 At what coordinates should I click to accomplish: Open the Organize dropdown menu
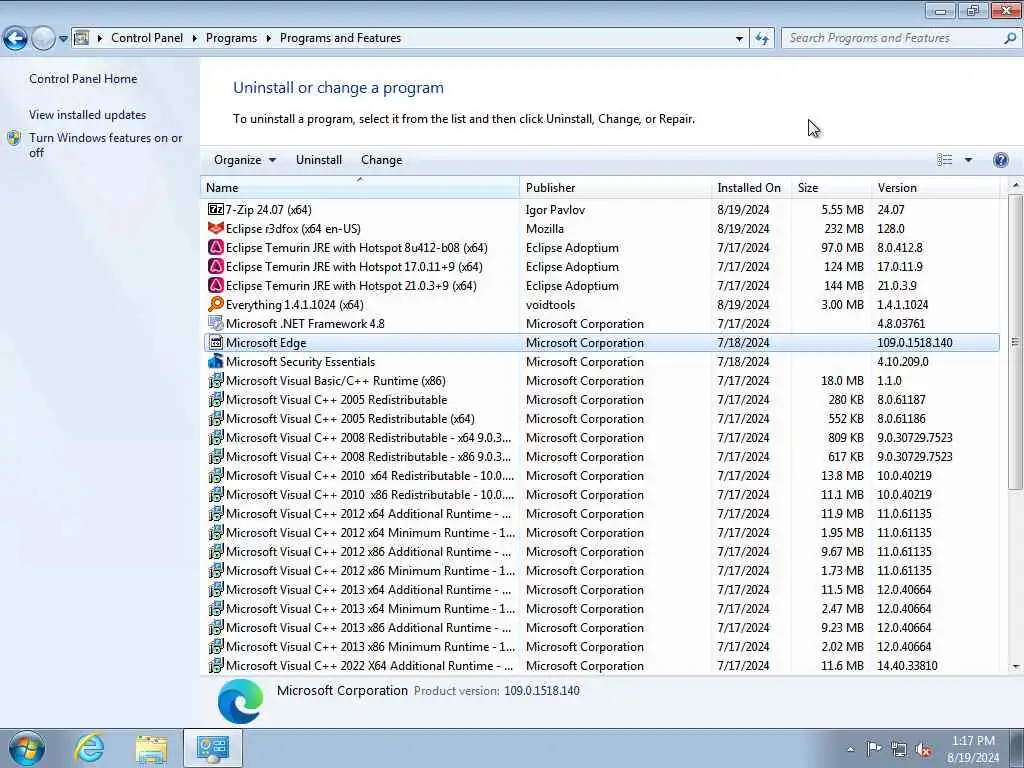click(245, 160)
